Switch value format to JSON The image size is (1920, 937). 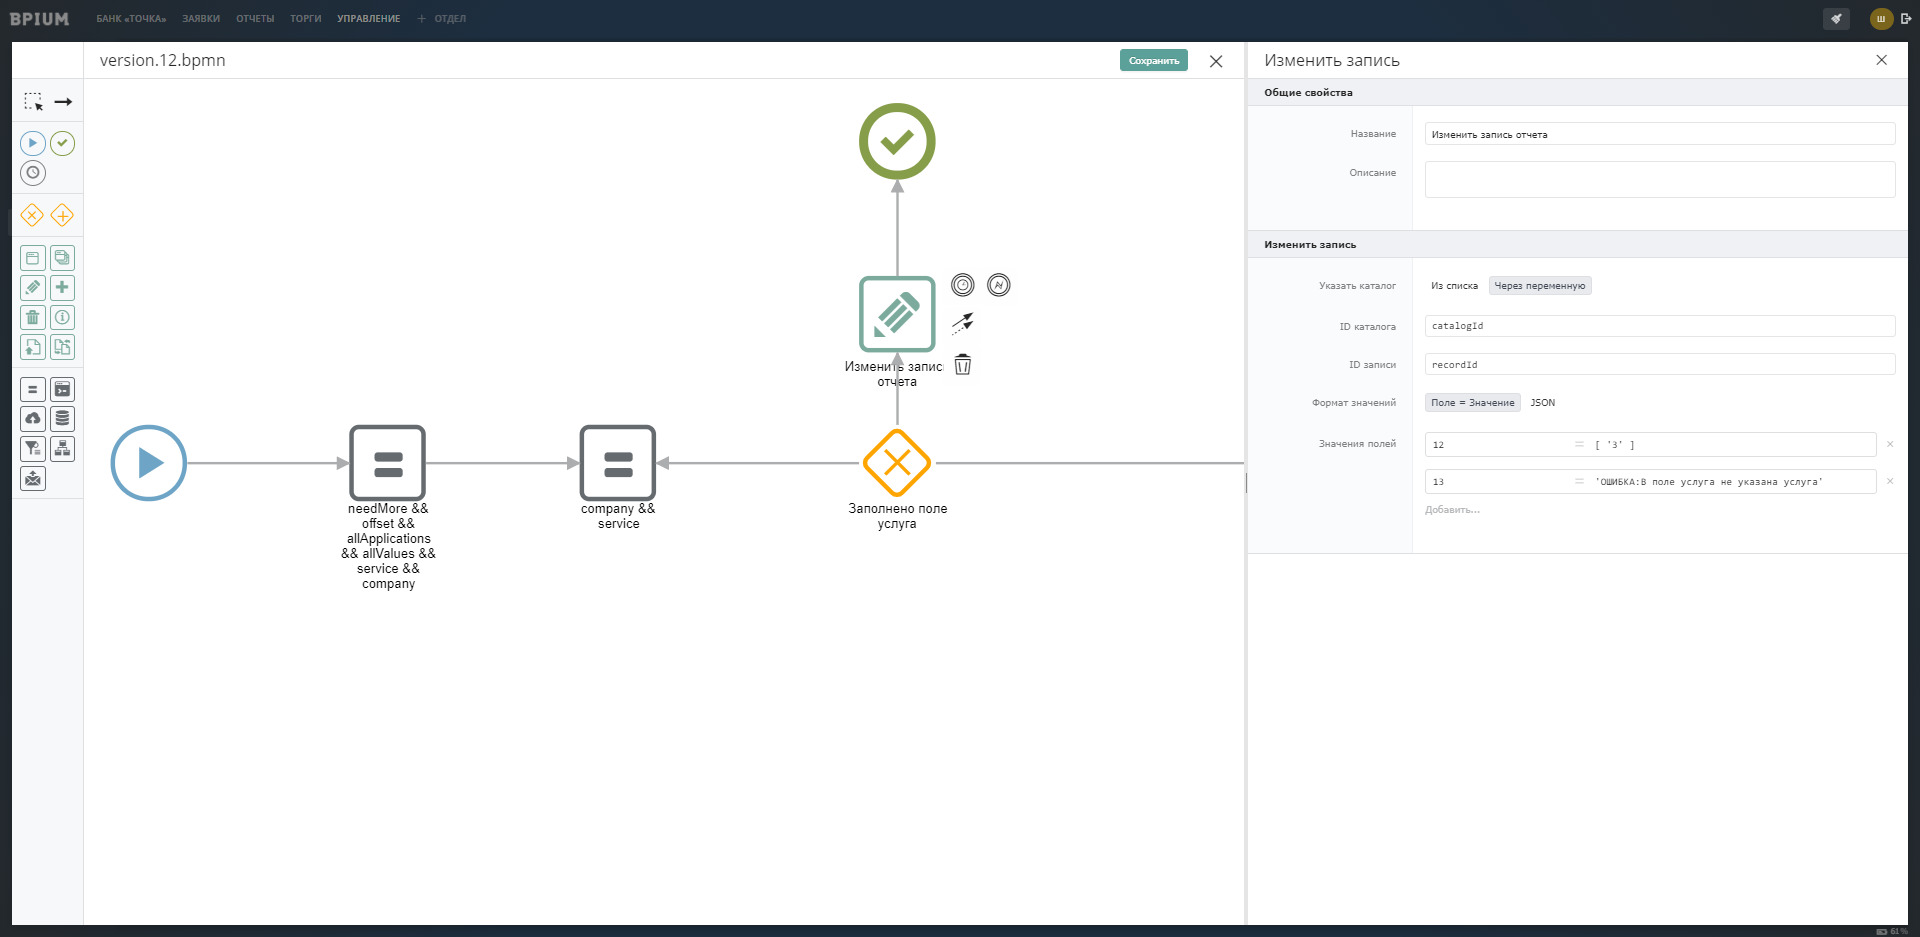coord(1542,403)
